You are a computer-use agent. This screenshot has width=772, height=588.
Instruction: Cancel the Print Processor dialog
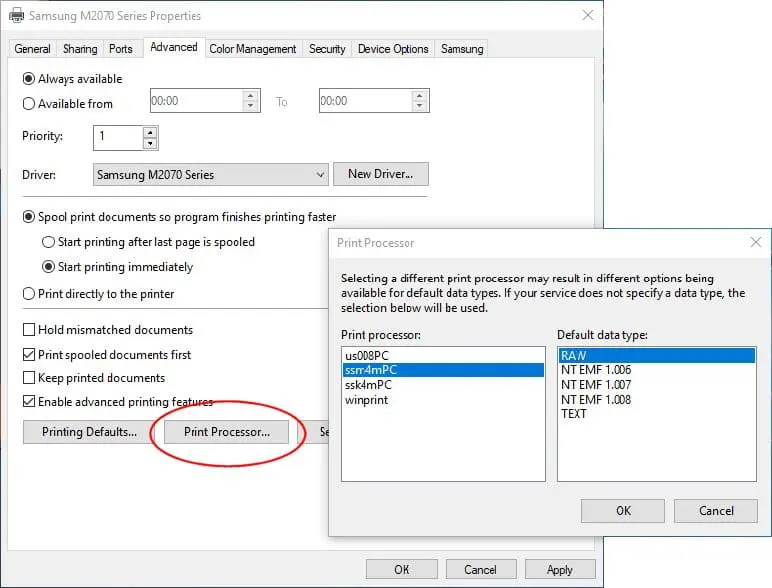pyautogui.click(x=716, y=511)
